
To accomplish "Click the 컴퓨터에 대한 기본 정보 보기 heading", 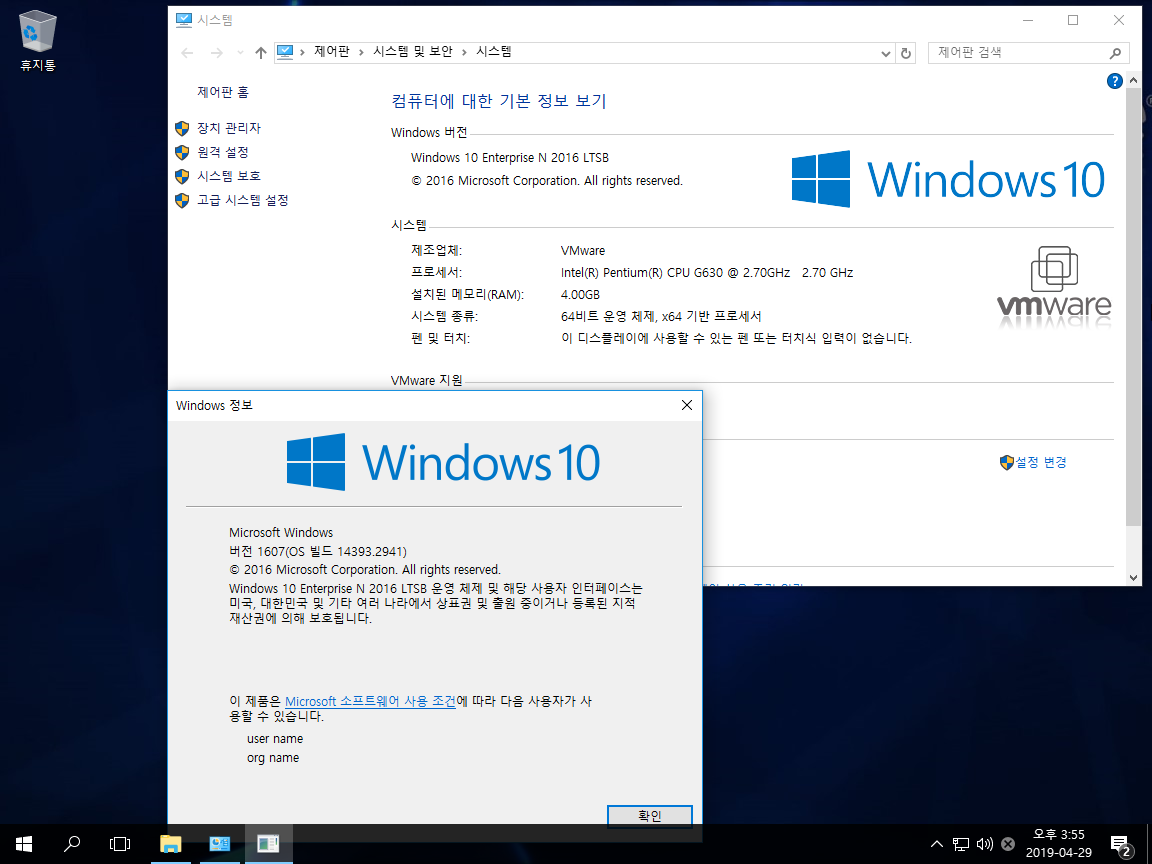I will tap(499, 101).
